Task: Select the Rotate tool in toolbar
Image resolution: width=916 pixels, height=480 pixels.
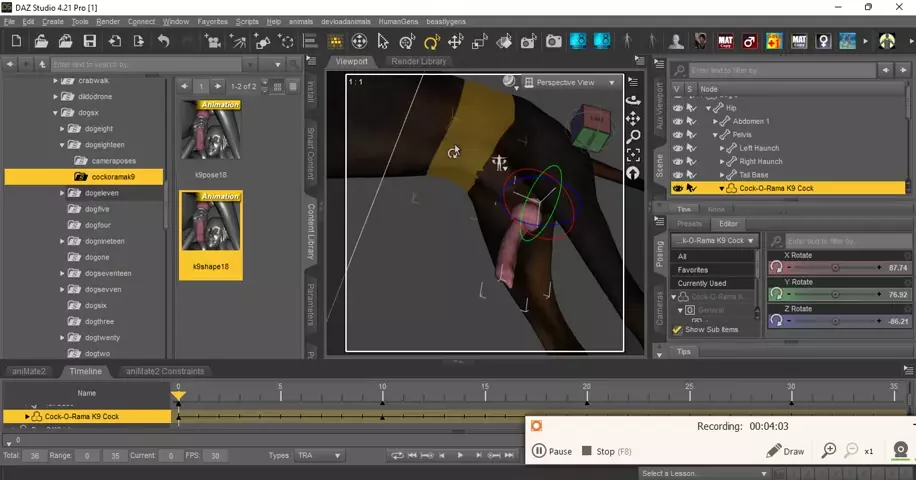Action: click(x=432, y=41)
